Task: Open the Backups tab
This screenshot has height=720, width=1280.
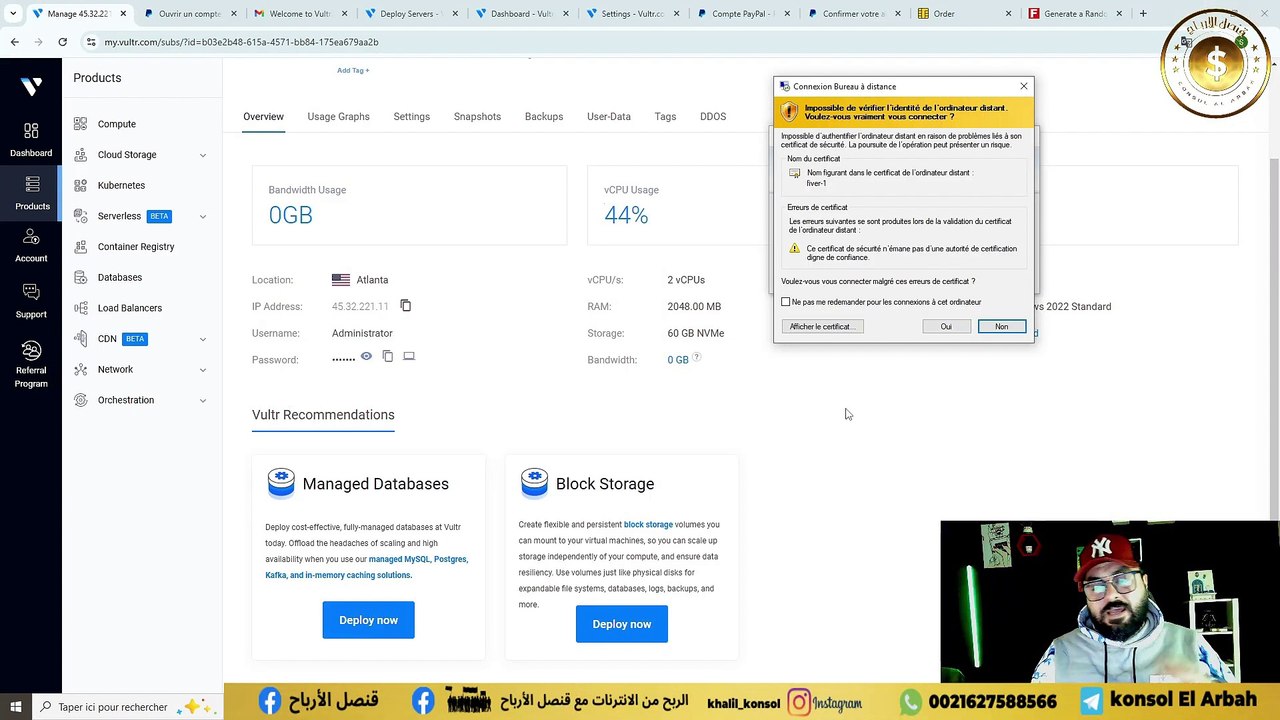Action: [544, 117]
